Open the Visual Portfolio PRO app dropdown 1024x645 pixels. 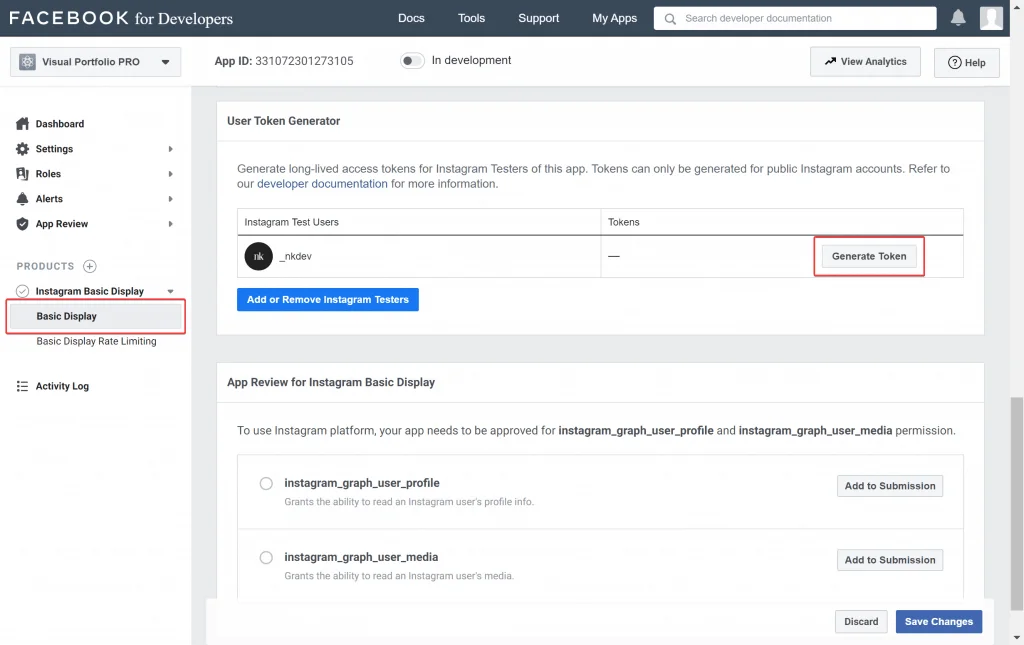coord(165,62)
